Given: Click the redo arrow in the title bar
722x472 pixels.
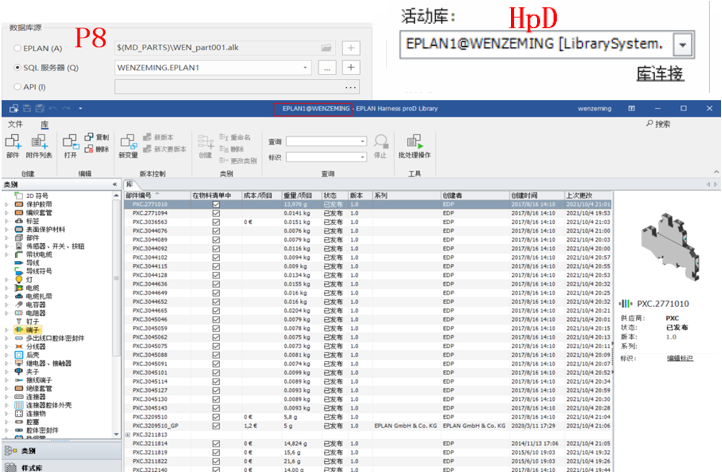Looking at the screenshot, I should (66, 109).
